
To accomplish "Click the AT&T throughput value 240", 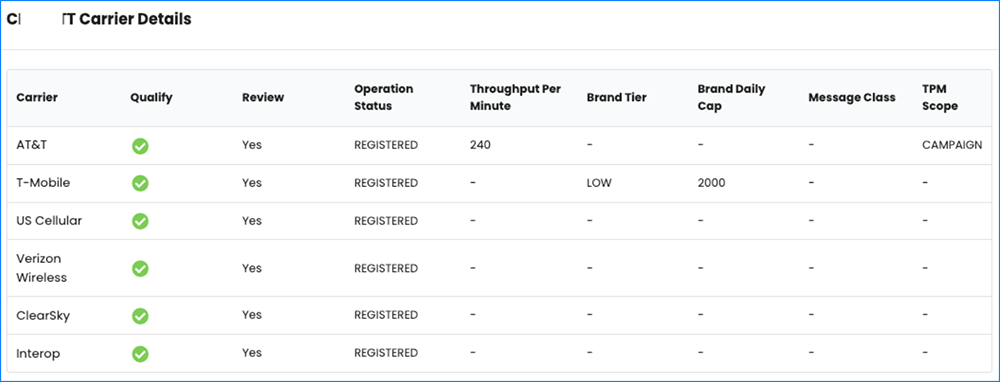I will coord(480,145).
